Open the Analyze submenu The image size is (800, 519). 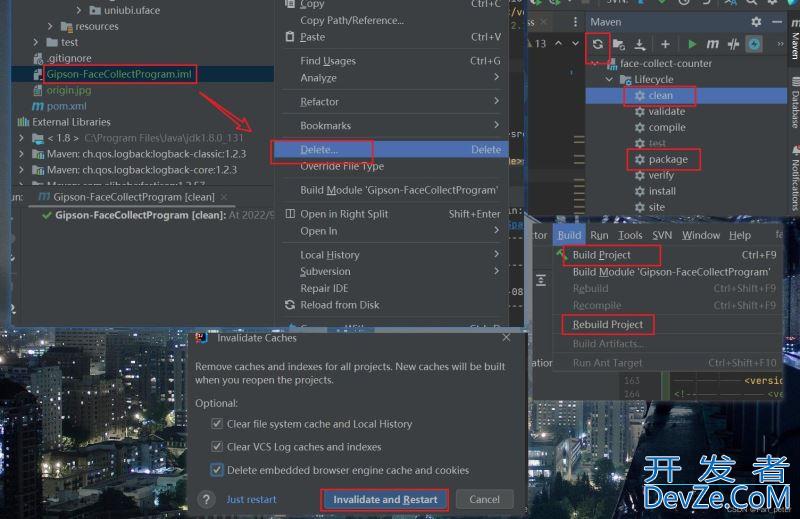pyautogui.click(x=392, y=78)
